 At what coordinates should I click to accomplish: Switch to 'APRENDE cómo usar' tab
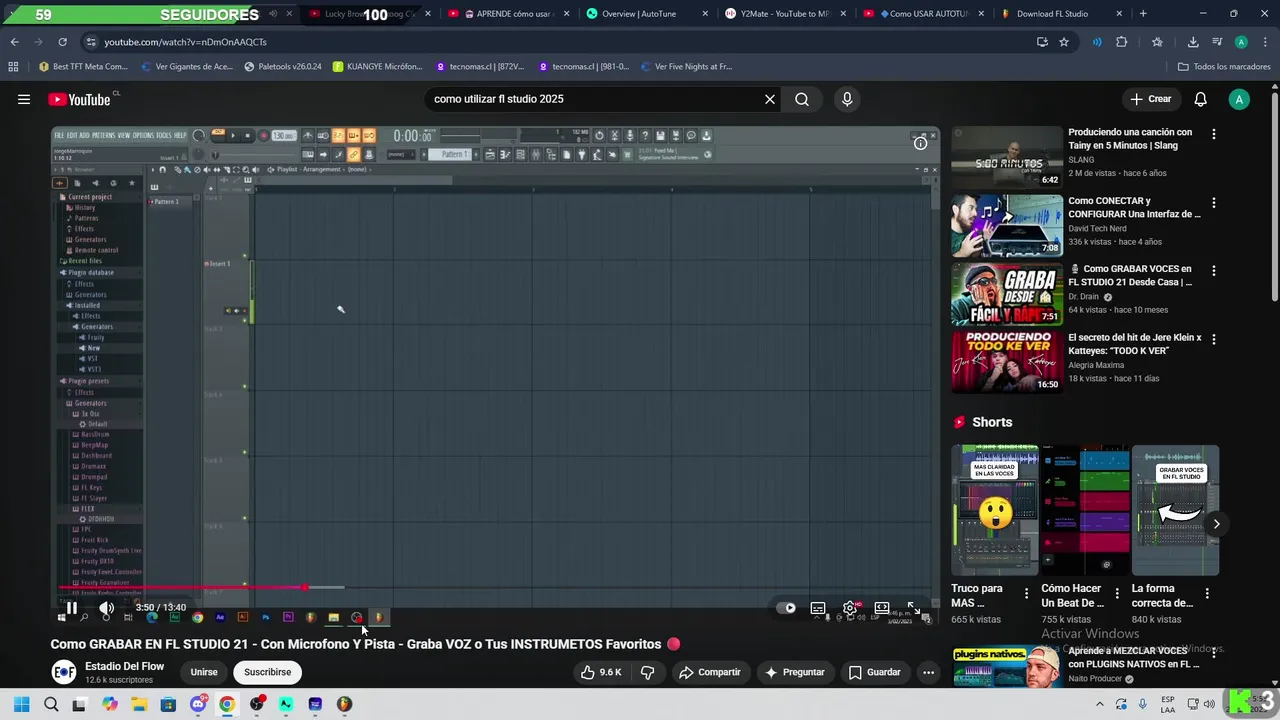506,14
